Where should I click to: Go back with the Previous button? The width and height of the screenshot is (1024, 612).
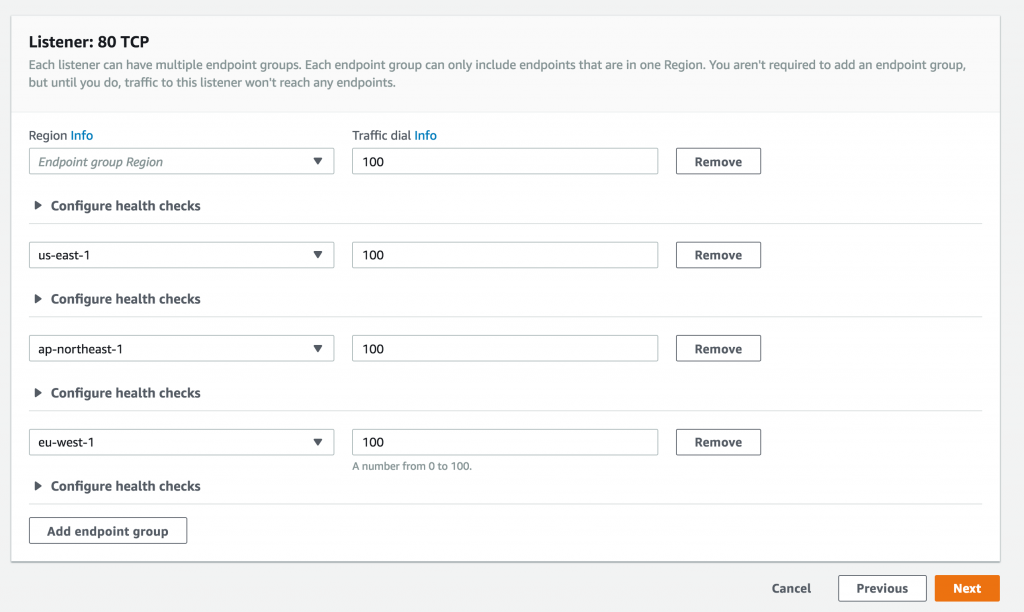[x=881, y=588]
